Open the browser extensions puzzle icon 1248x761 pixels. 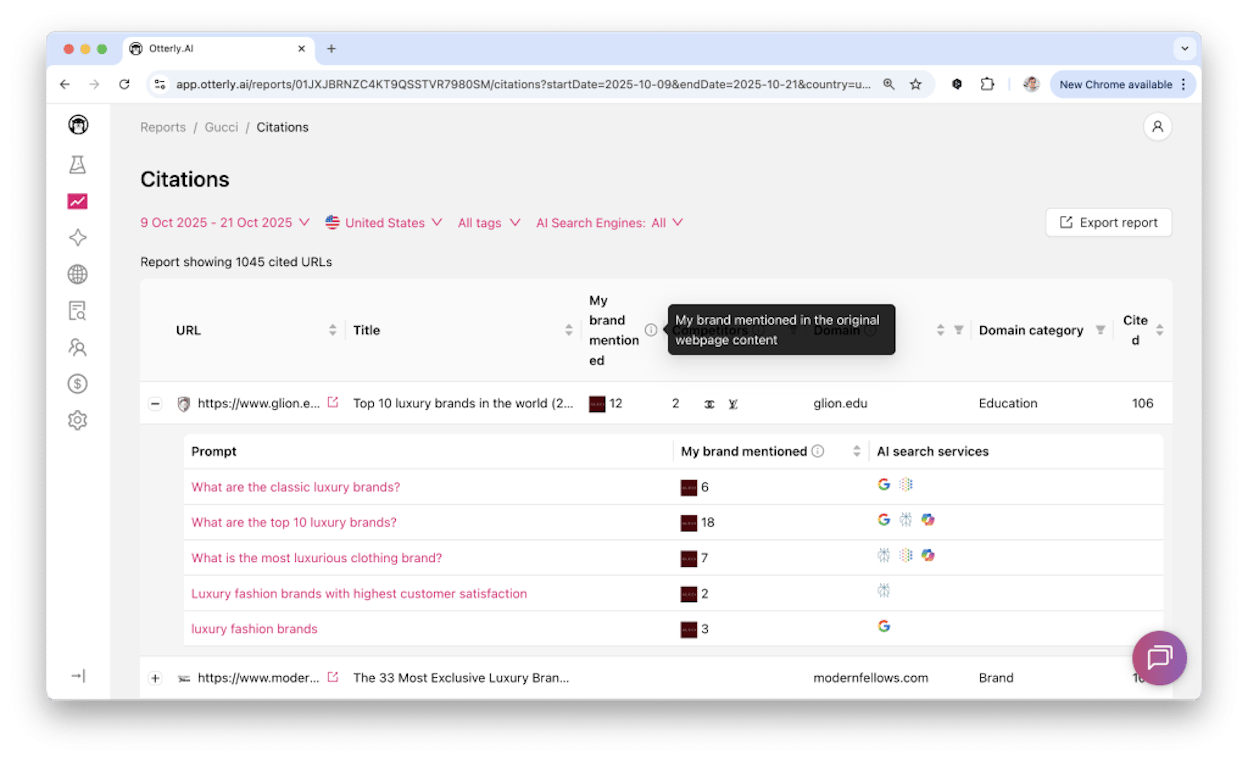(987, 85)
